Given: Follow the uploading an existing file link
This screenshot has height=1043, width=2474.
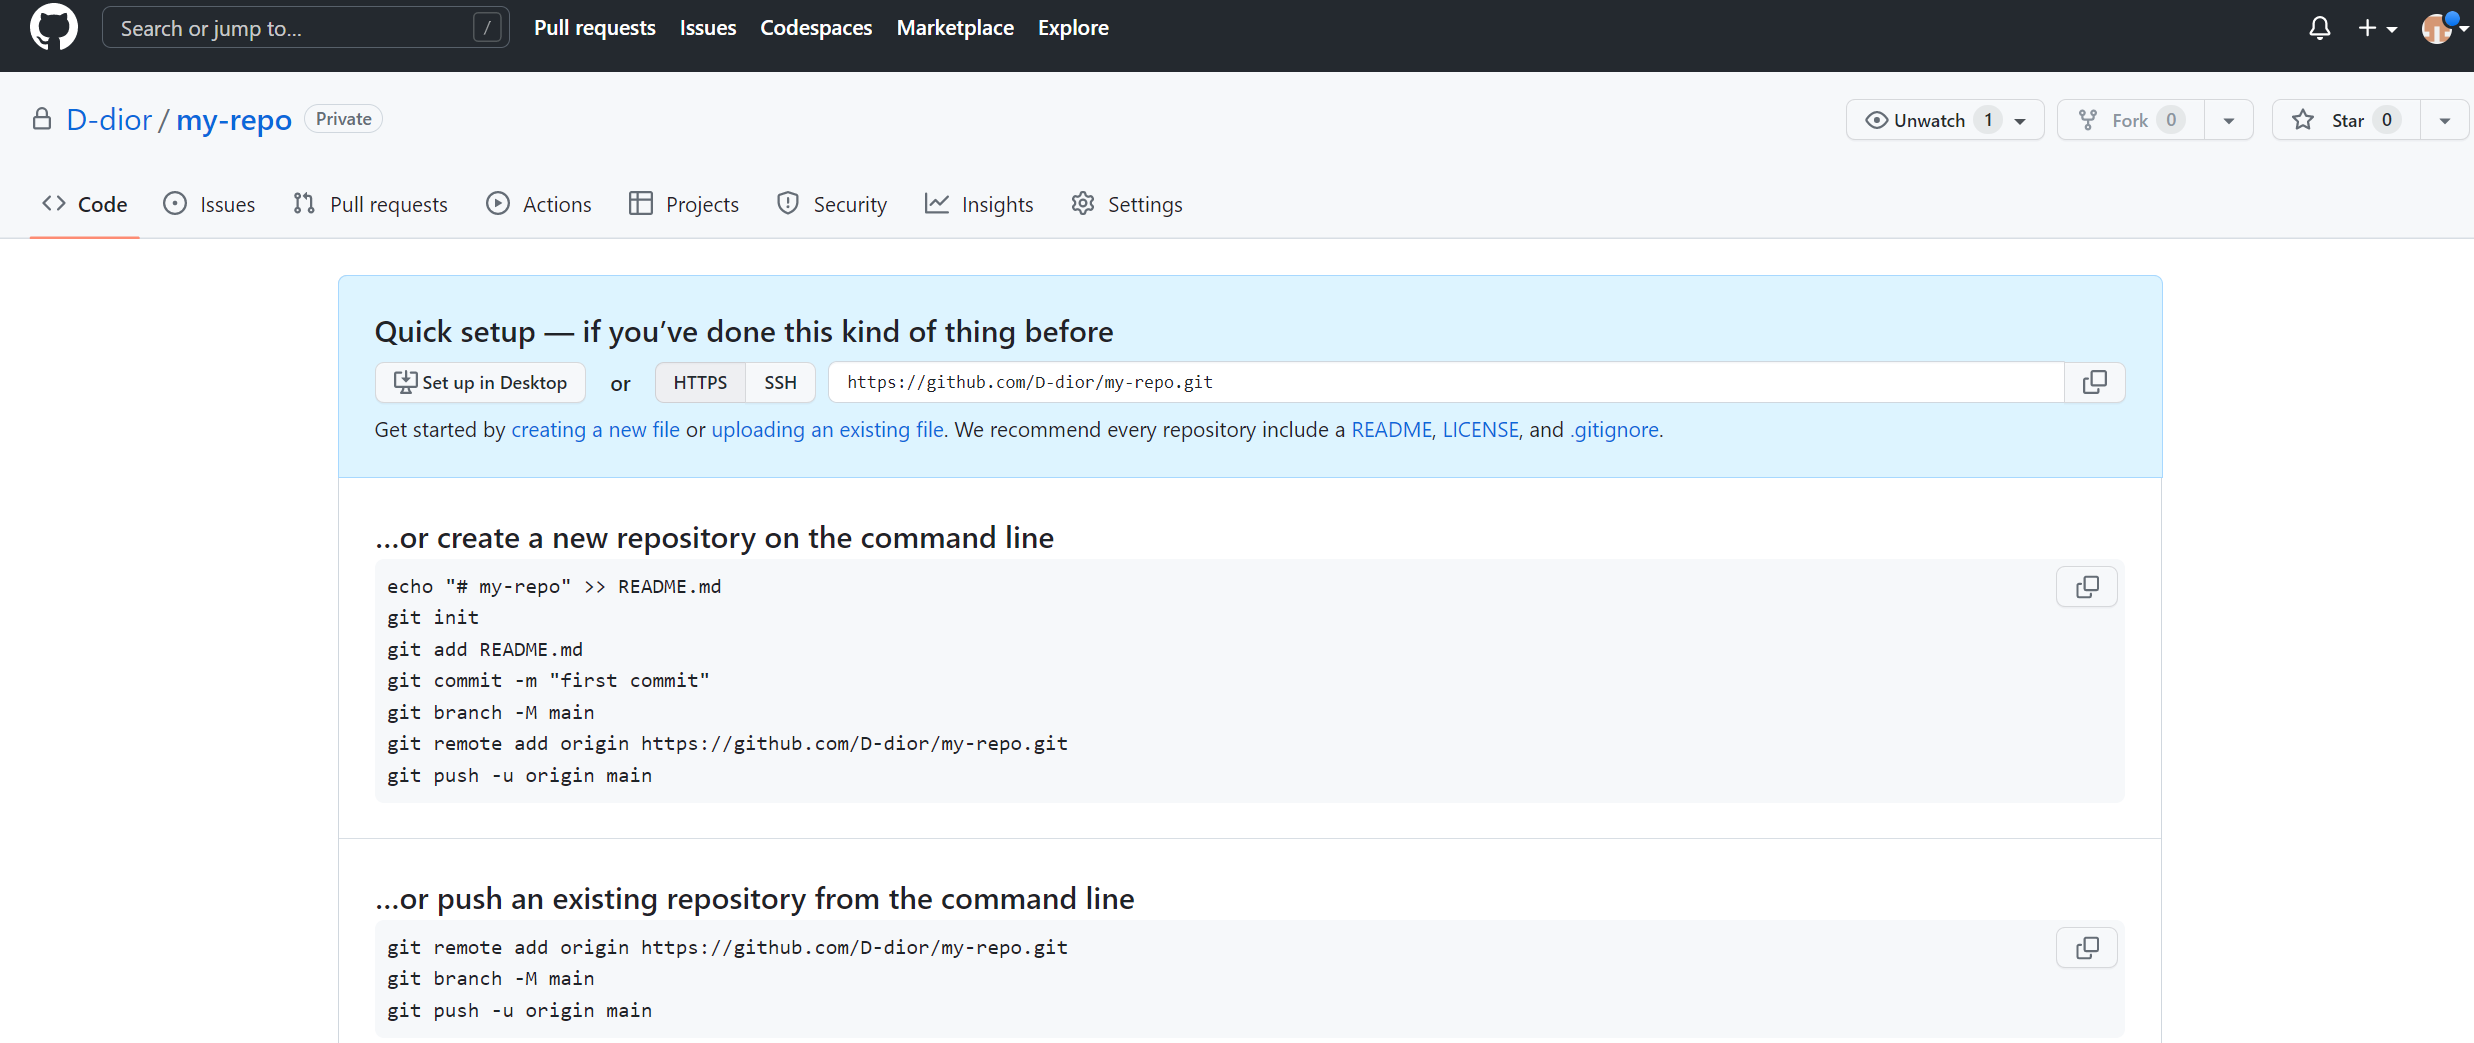Looking at the screenshot, I should 827,430.
